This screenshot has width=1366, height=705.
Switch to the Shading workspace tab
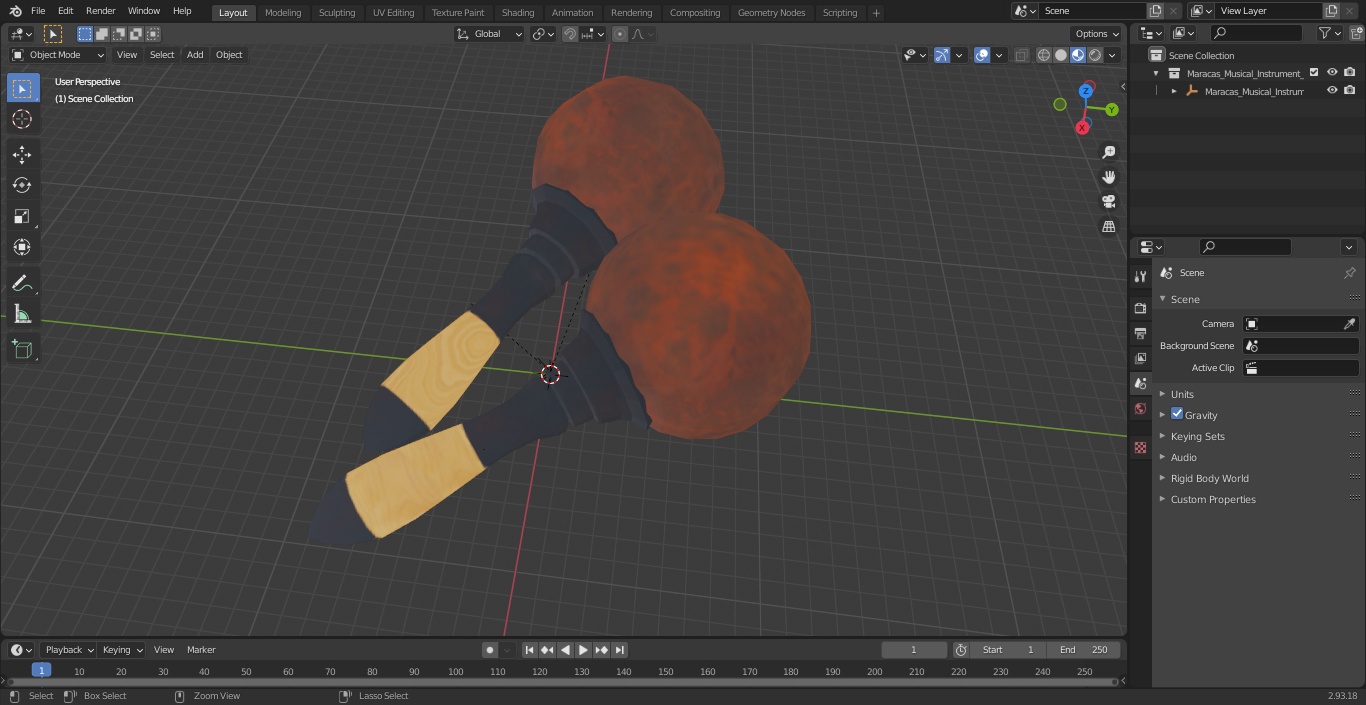point(518,12)
